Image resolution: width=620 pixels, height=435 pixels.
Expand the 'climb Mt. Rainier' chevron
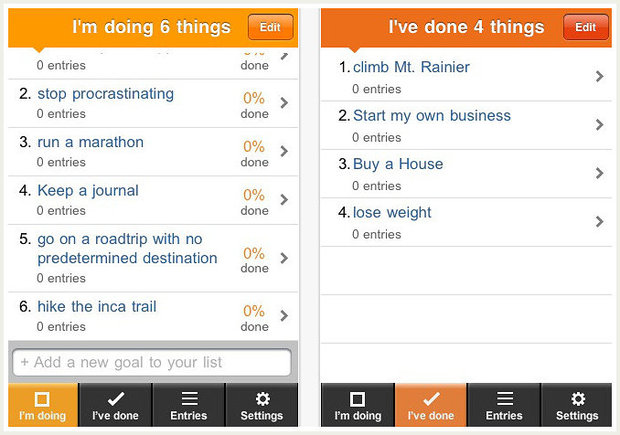[x=599, y=76]
